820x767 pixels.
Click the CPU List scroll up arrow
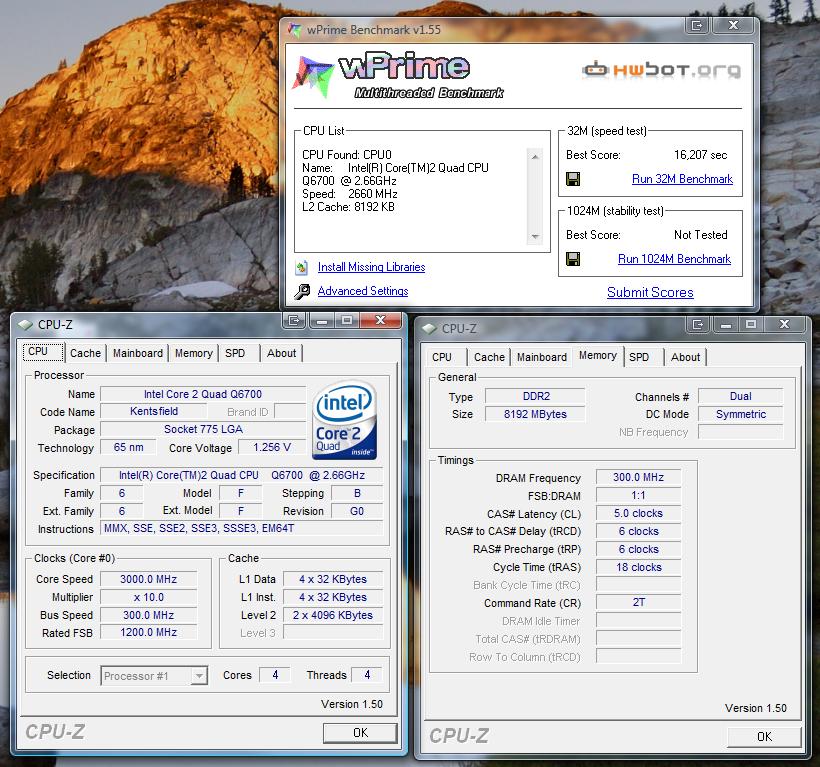coord(535,156)
